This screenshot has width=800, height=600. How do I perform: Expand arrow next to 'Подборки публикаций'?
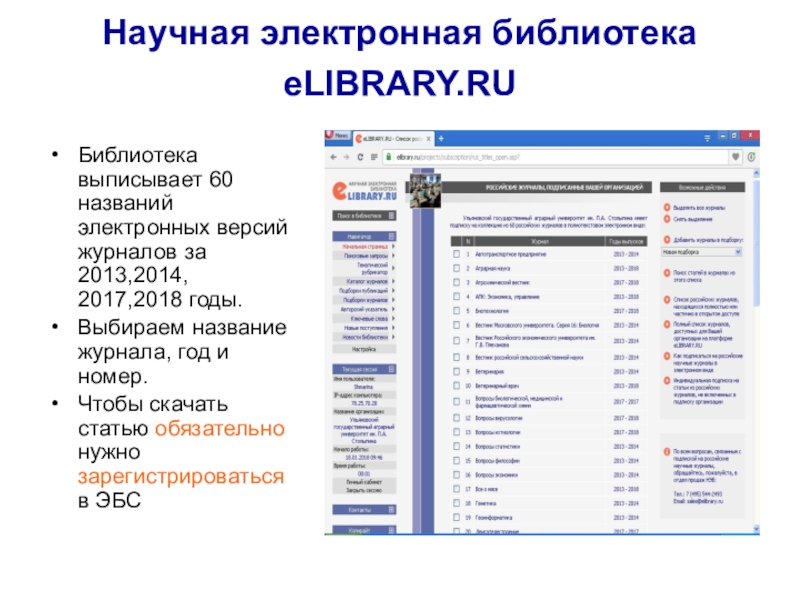393,290
